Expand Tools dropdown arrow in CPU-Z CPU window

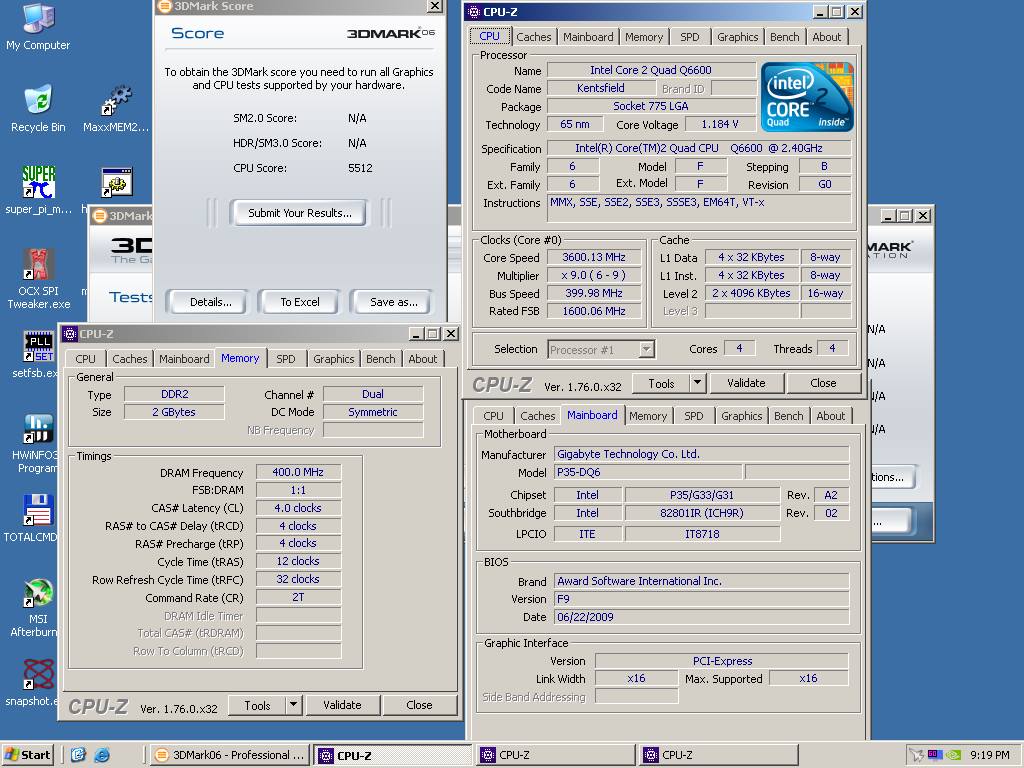tap(697, 383)
